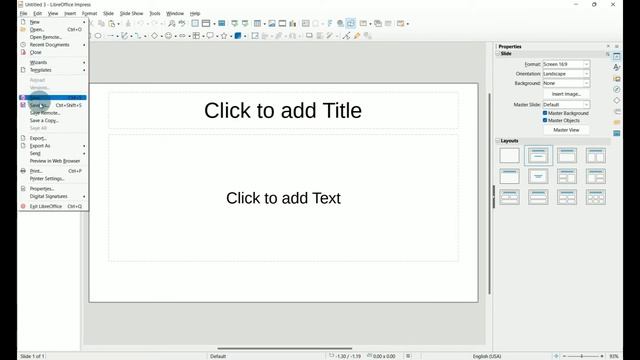The image size is (640, 360).
Task: Open the Tools menu
Action: 155,13
